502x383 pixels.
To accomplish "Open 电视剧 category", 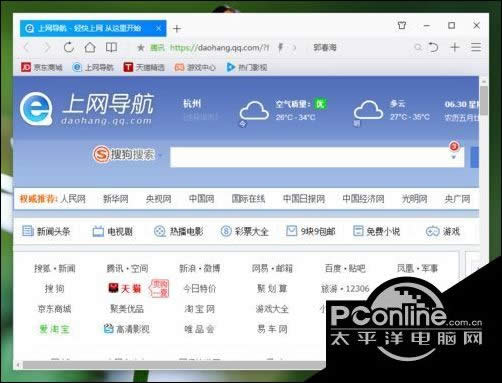I will point(112,231).
